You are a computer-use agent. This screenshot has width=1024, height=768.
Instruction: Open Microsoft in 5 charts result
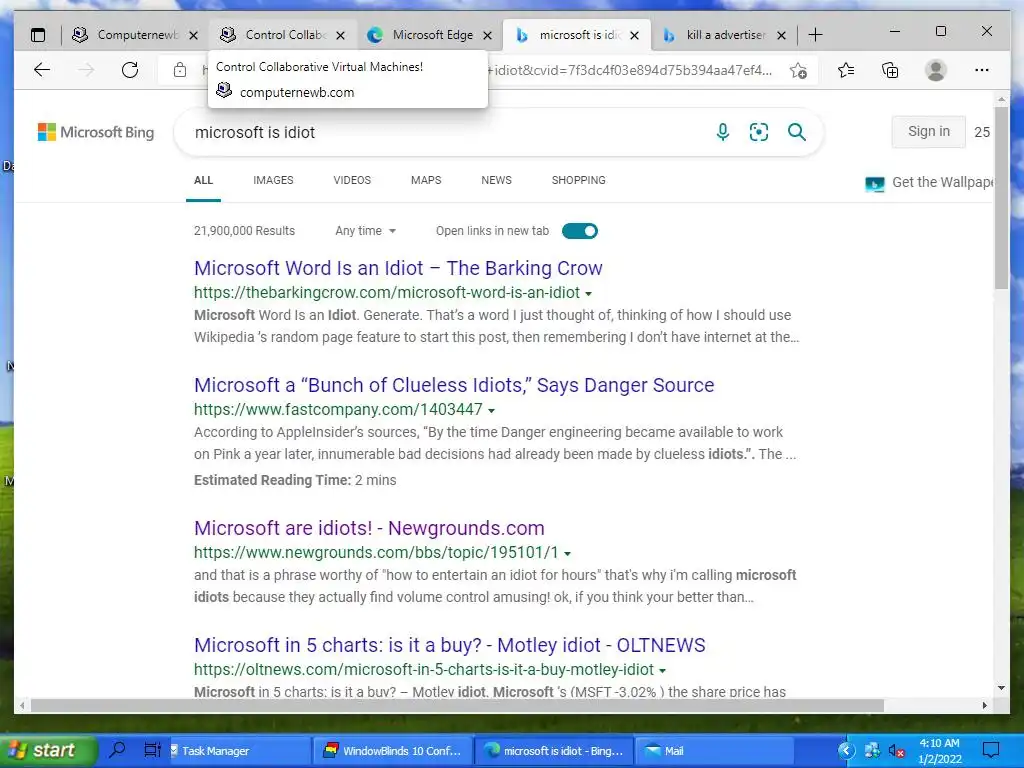[x=449, y=645]
